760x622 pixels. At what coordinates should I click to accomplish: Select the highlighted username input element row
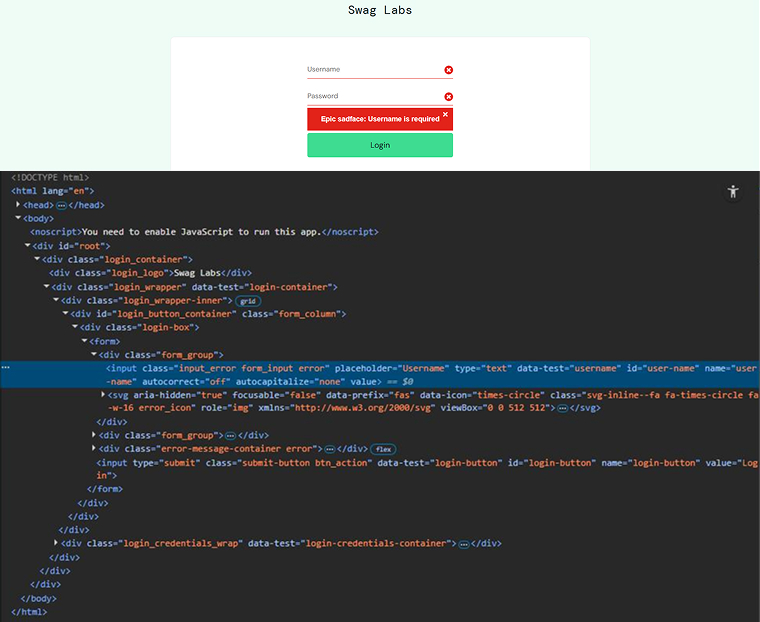[380, 375]
